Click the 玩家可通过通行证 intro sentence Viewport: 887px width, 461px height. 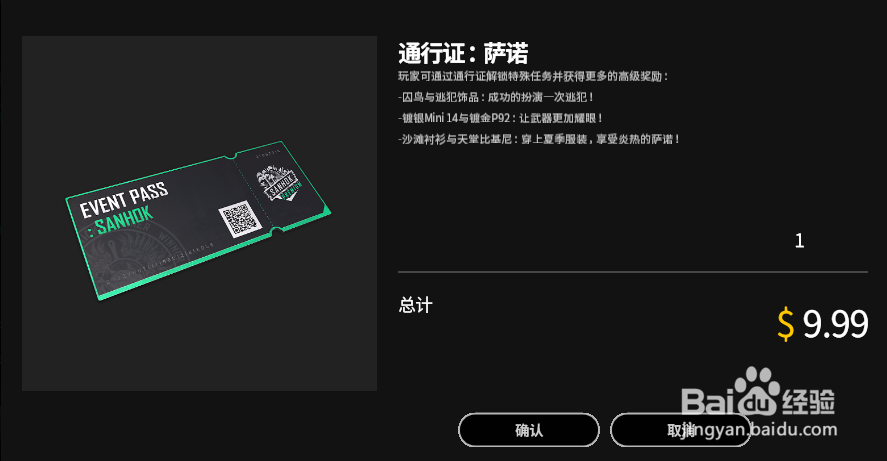tap(533, 76)
